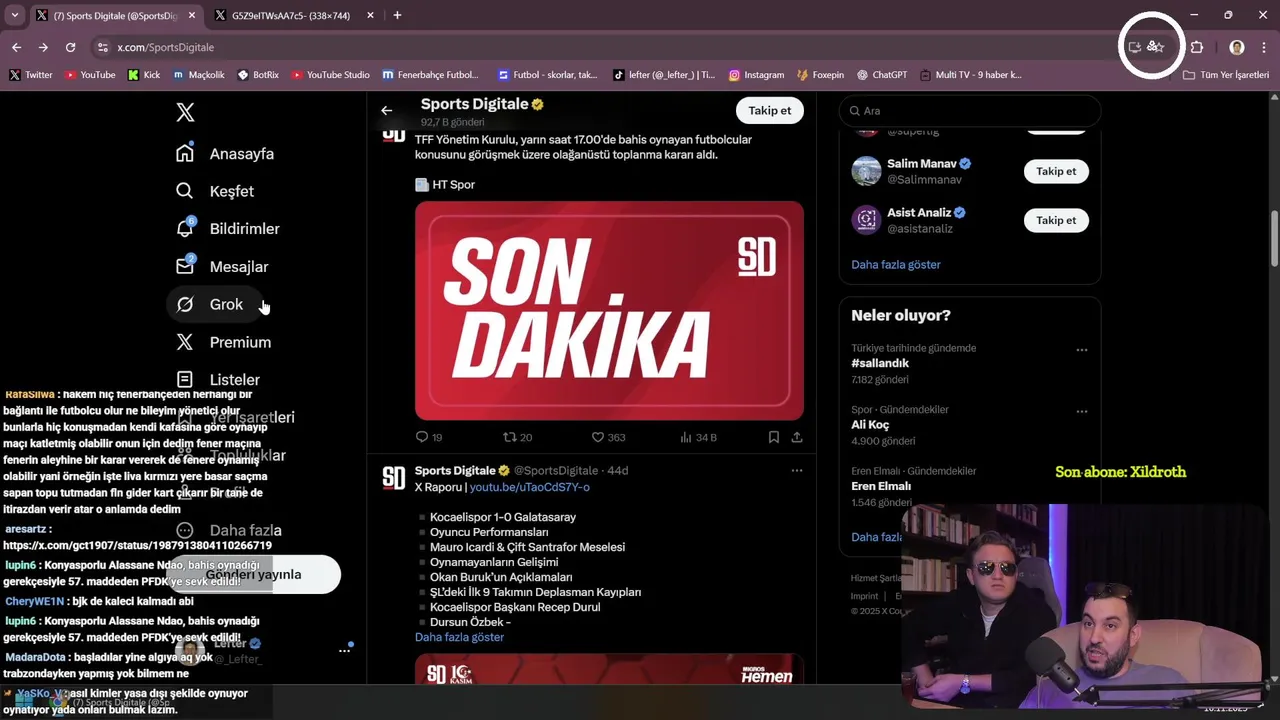The width and height of the screenshot is (1280, 720).
Task: Click the Ara search field
Action: click(x=969, y=111)
